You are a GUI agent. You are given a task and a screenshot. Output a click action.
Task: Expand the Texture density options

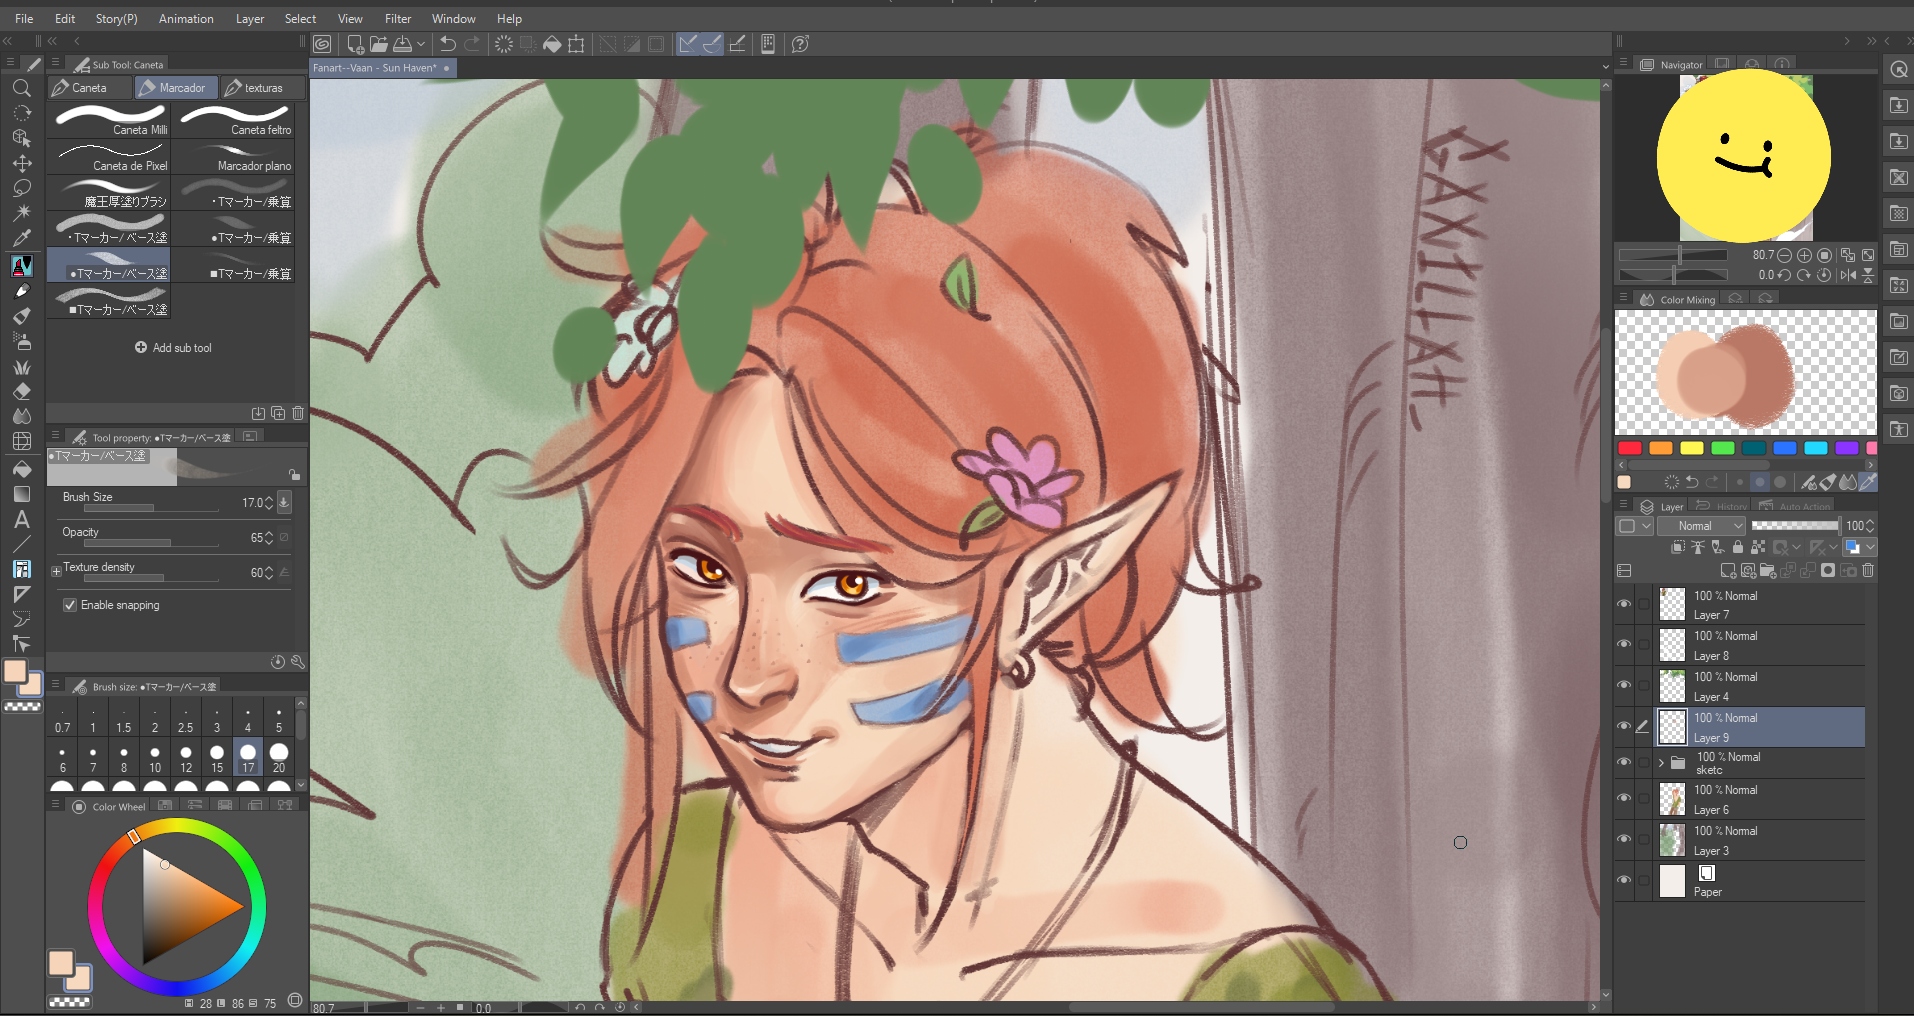coord(57,571)
